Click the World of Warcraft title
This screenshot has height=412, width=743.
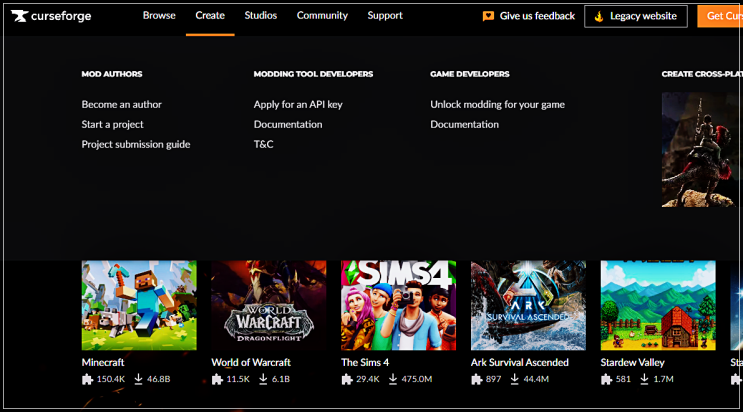point(251,362)
